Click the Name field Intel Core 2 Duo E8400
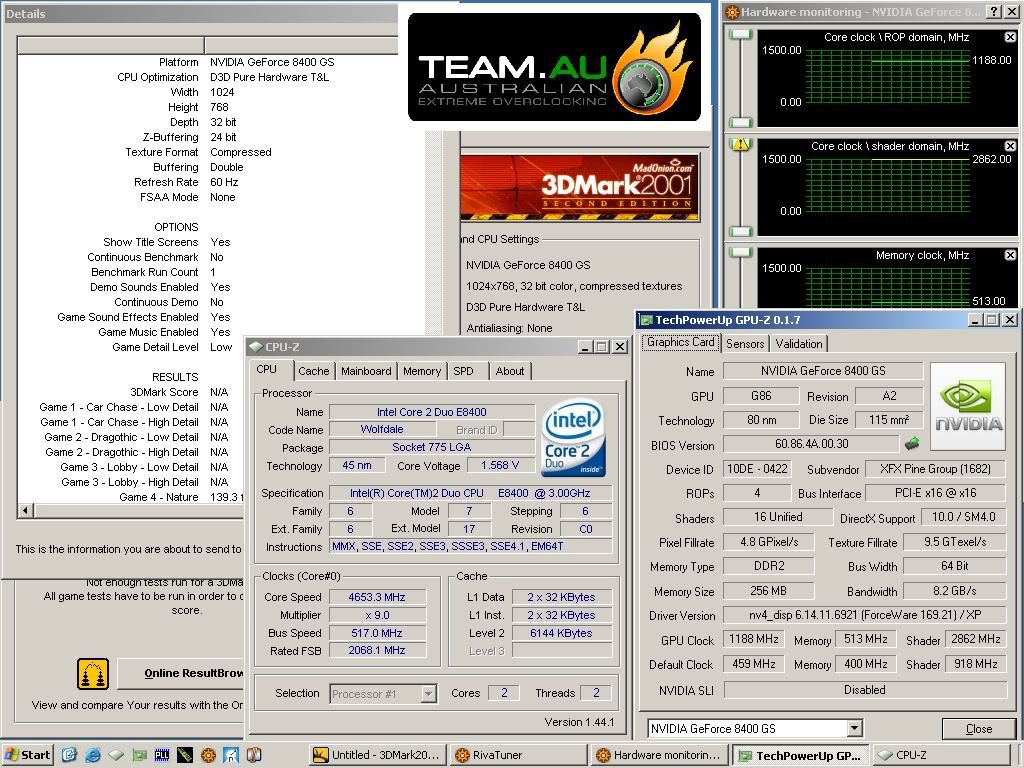Image resolution: width=1024 pixels, height=768 pixels. pyautogui.click(x=432, y=412)
